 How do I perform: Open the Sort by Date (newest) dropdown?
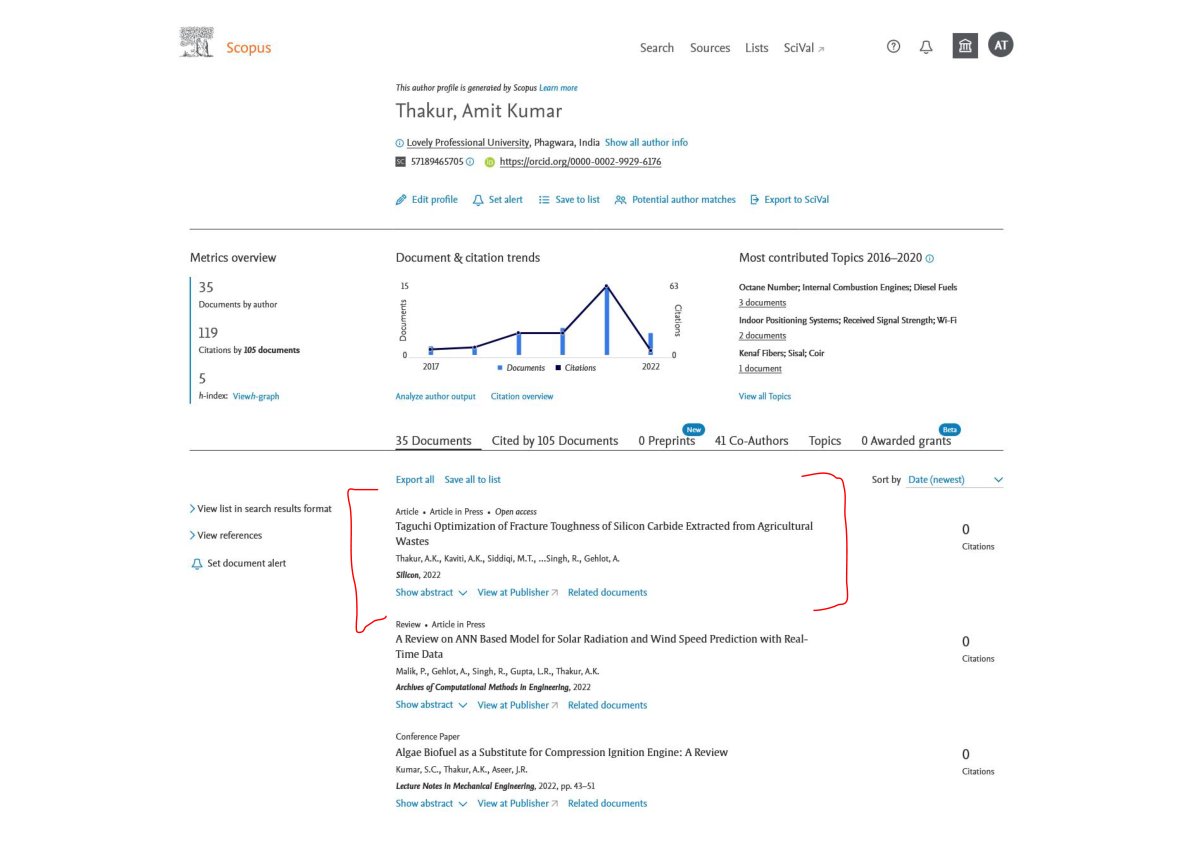click(955, 480)
